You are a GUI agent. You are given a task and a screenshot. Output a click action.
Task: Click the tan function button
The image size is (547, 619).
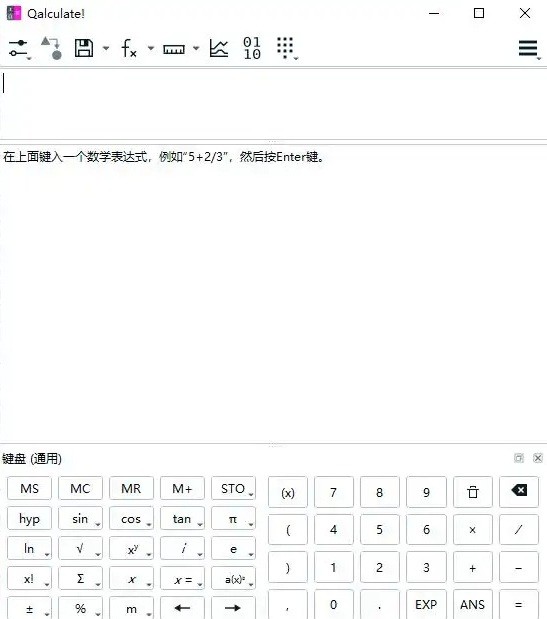(x=182, y=518)
